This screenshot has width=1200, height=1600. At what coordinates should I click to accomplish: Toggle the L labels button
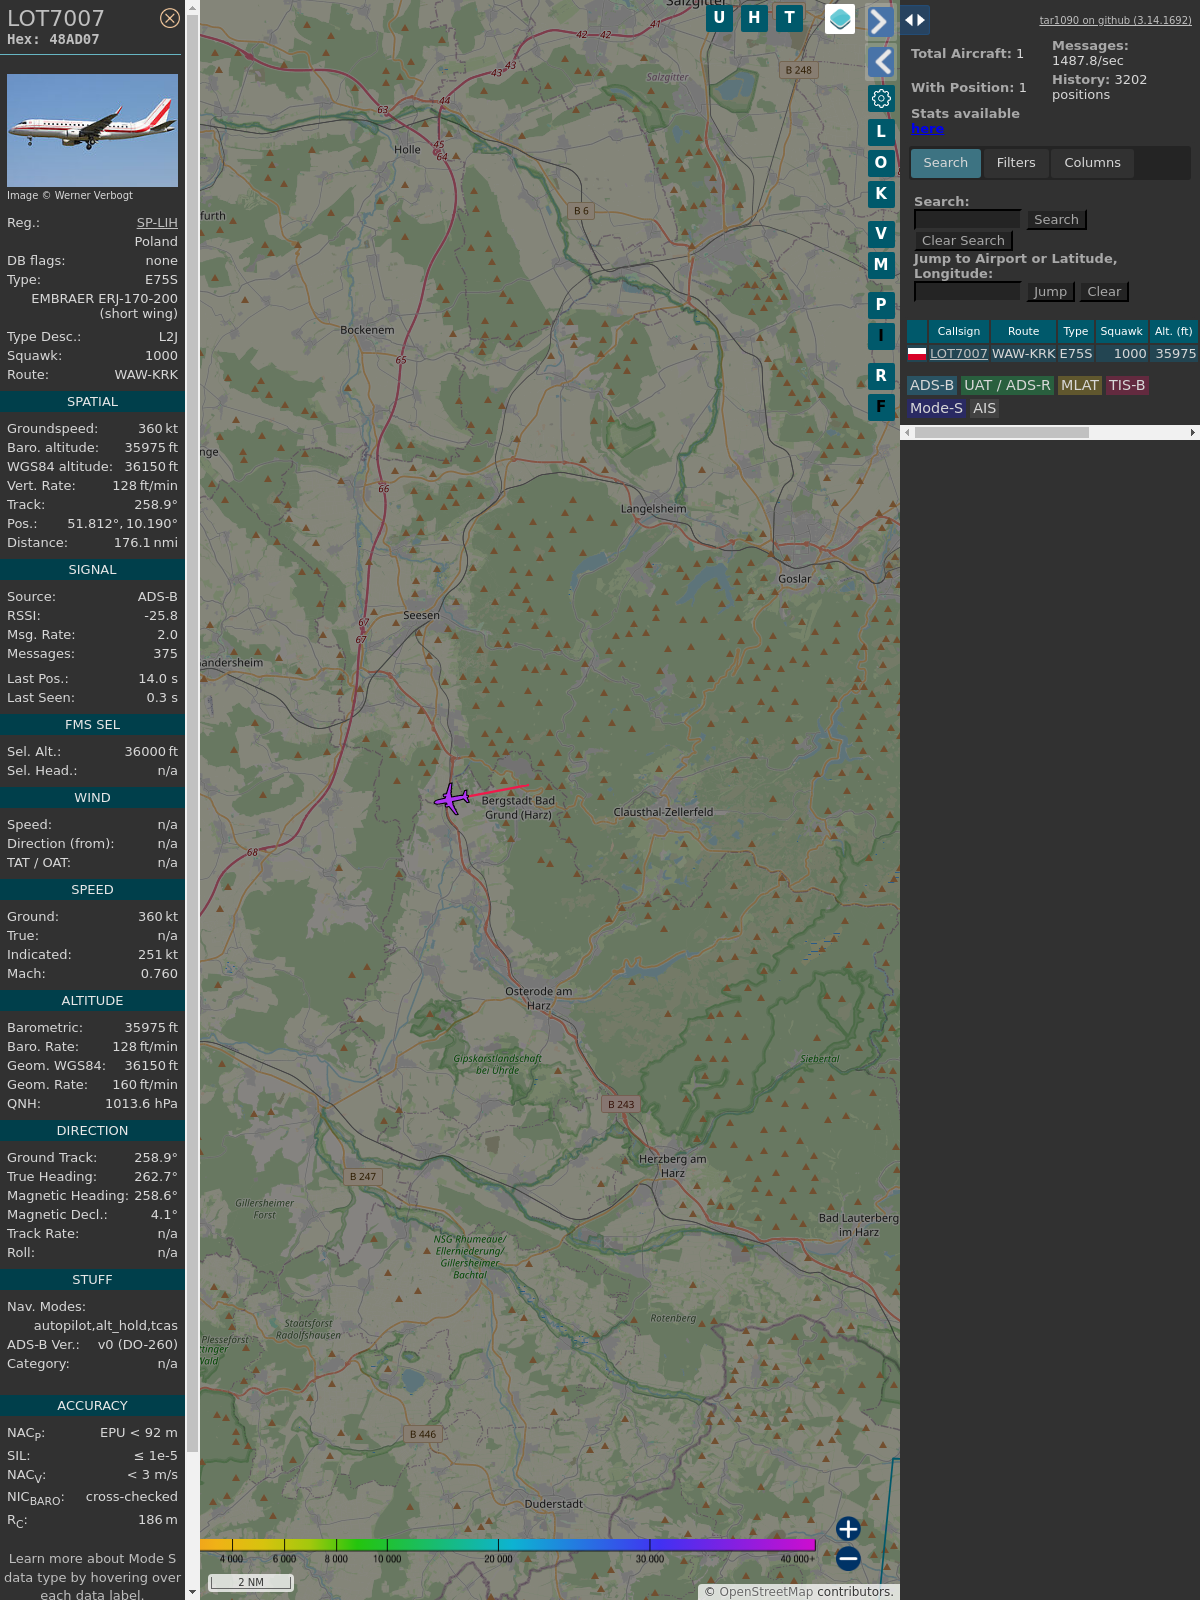881,132
